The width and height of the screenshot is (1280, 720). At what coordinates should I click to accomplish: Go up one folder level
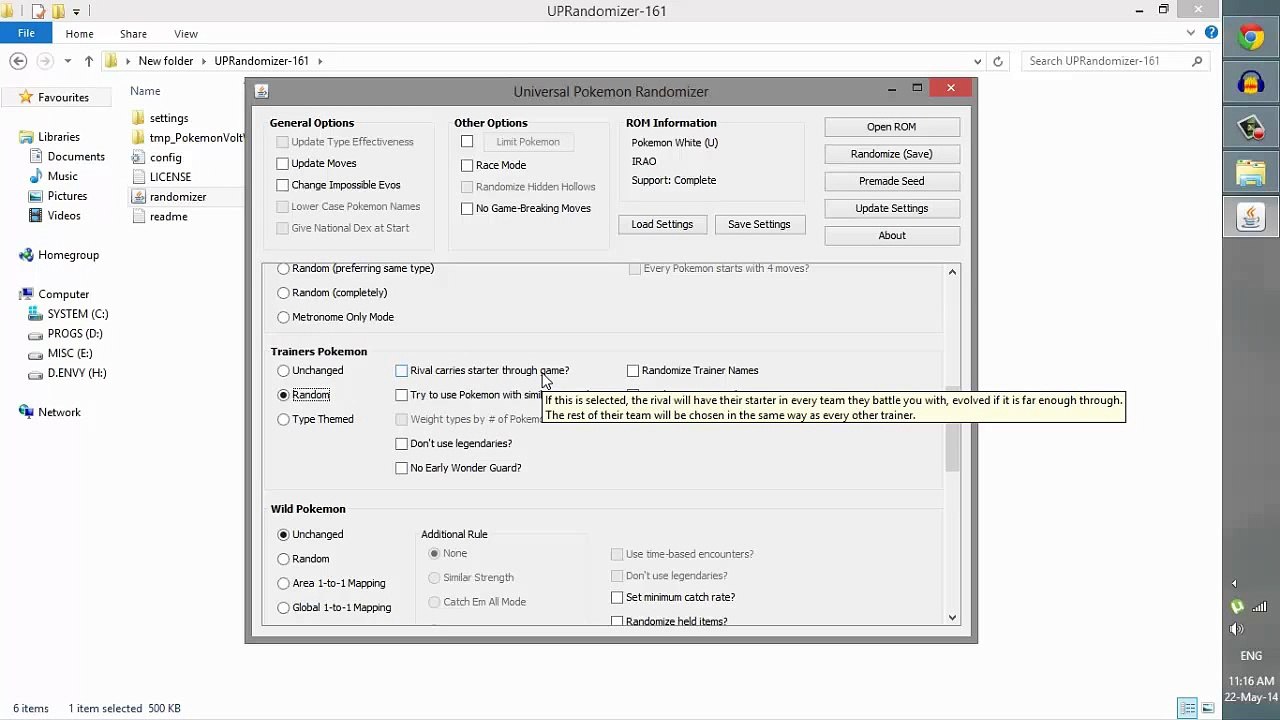(89, 61)
